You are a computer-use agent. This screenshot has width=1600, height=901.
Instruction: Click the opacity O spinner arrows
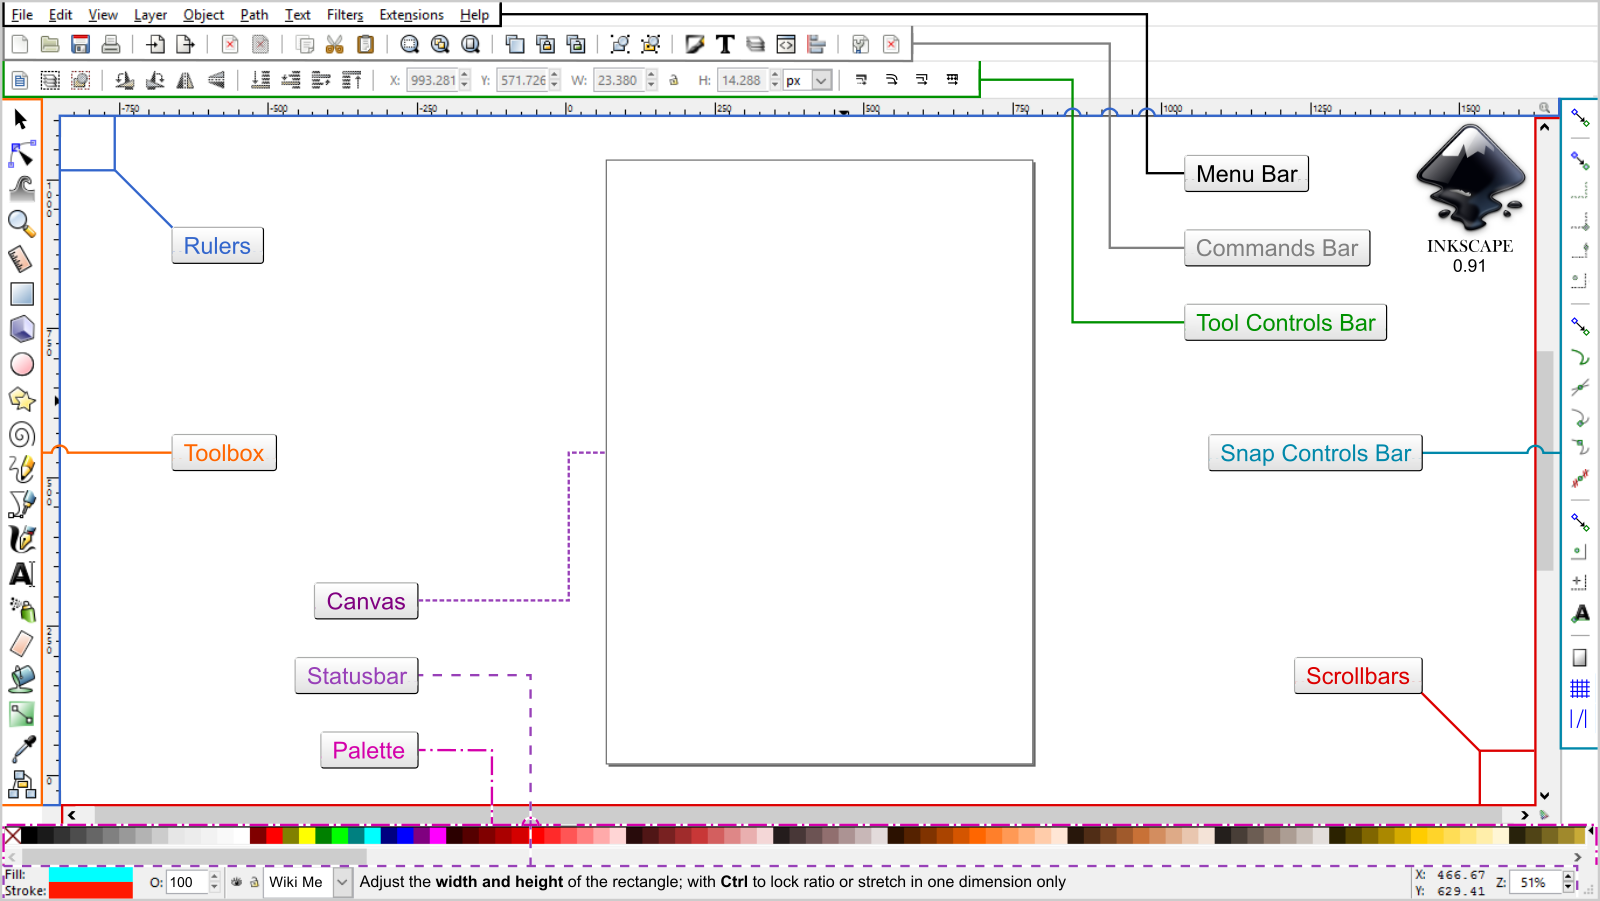[x=214, y=882]
